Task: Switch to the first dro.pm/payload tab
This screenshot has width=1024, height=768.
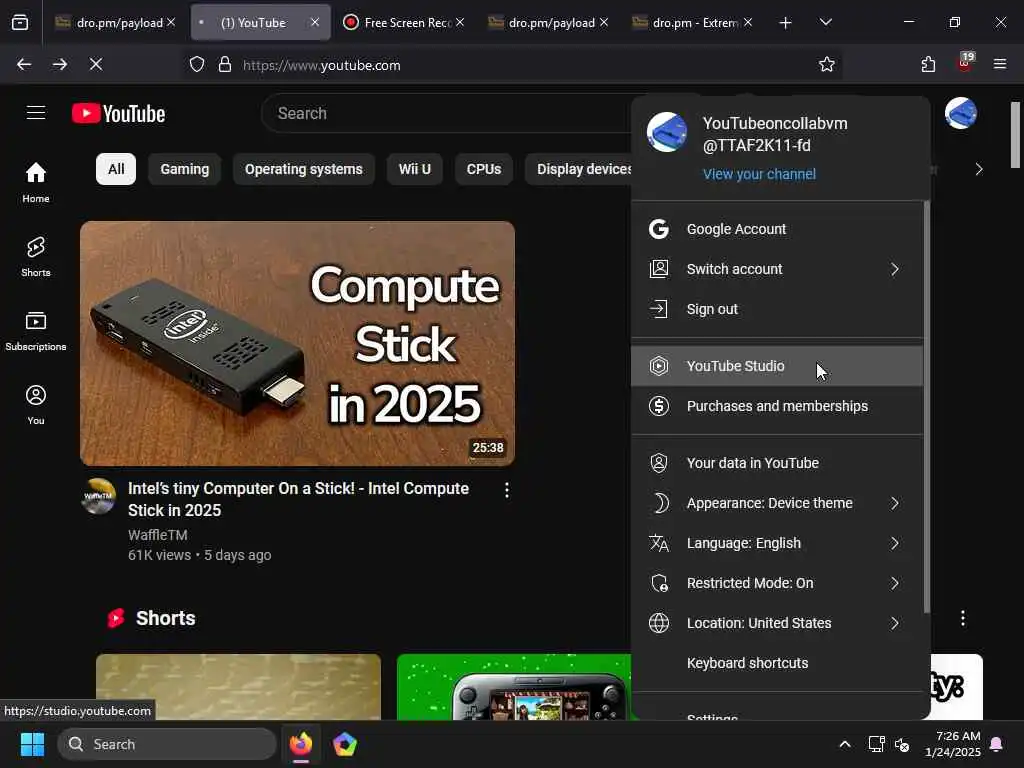Action: click(114, 23)
